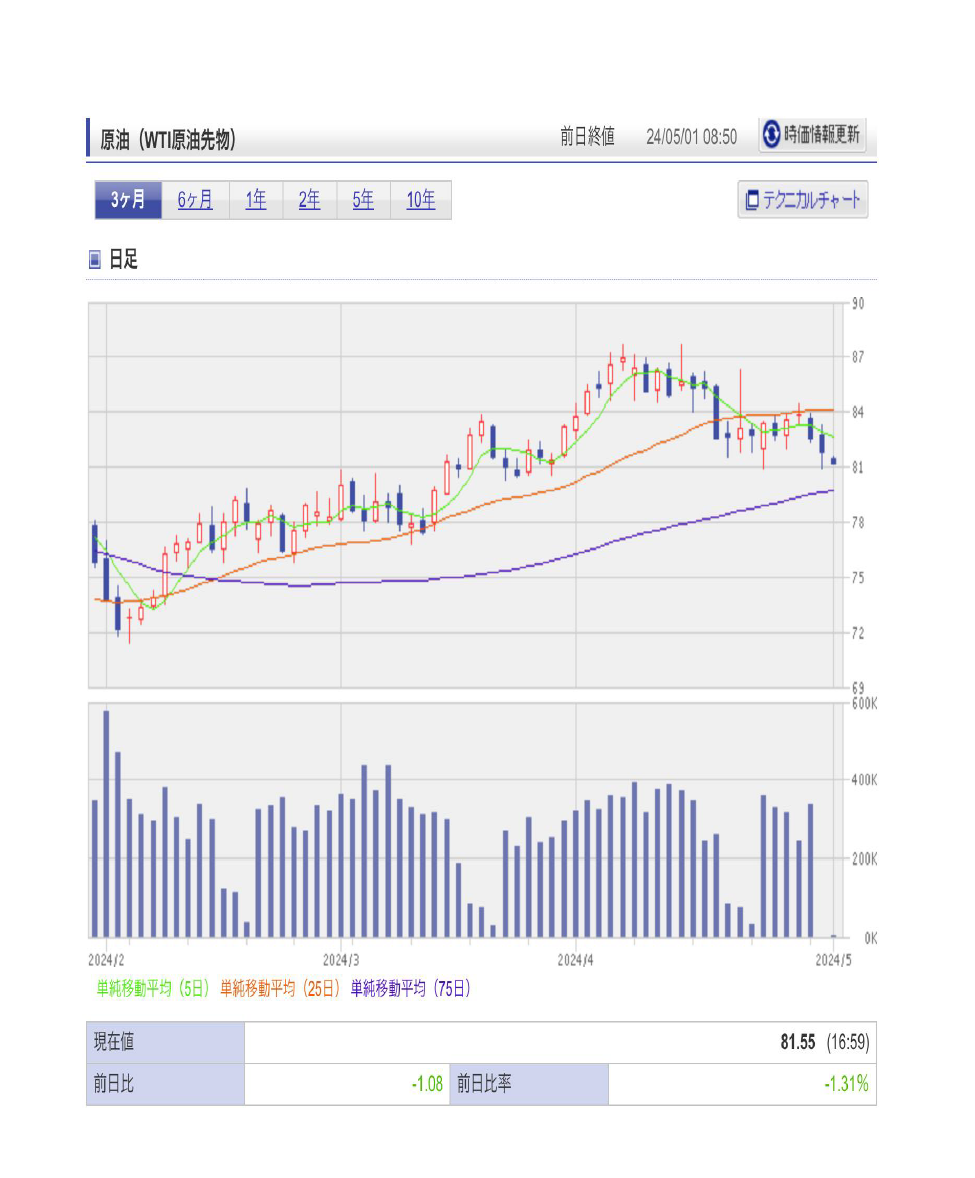The width and height of the screenshot is (975, 1178).
Task: Choose the 2年 time range
Action: [310, 200]
